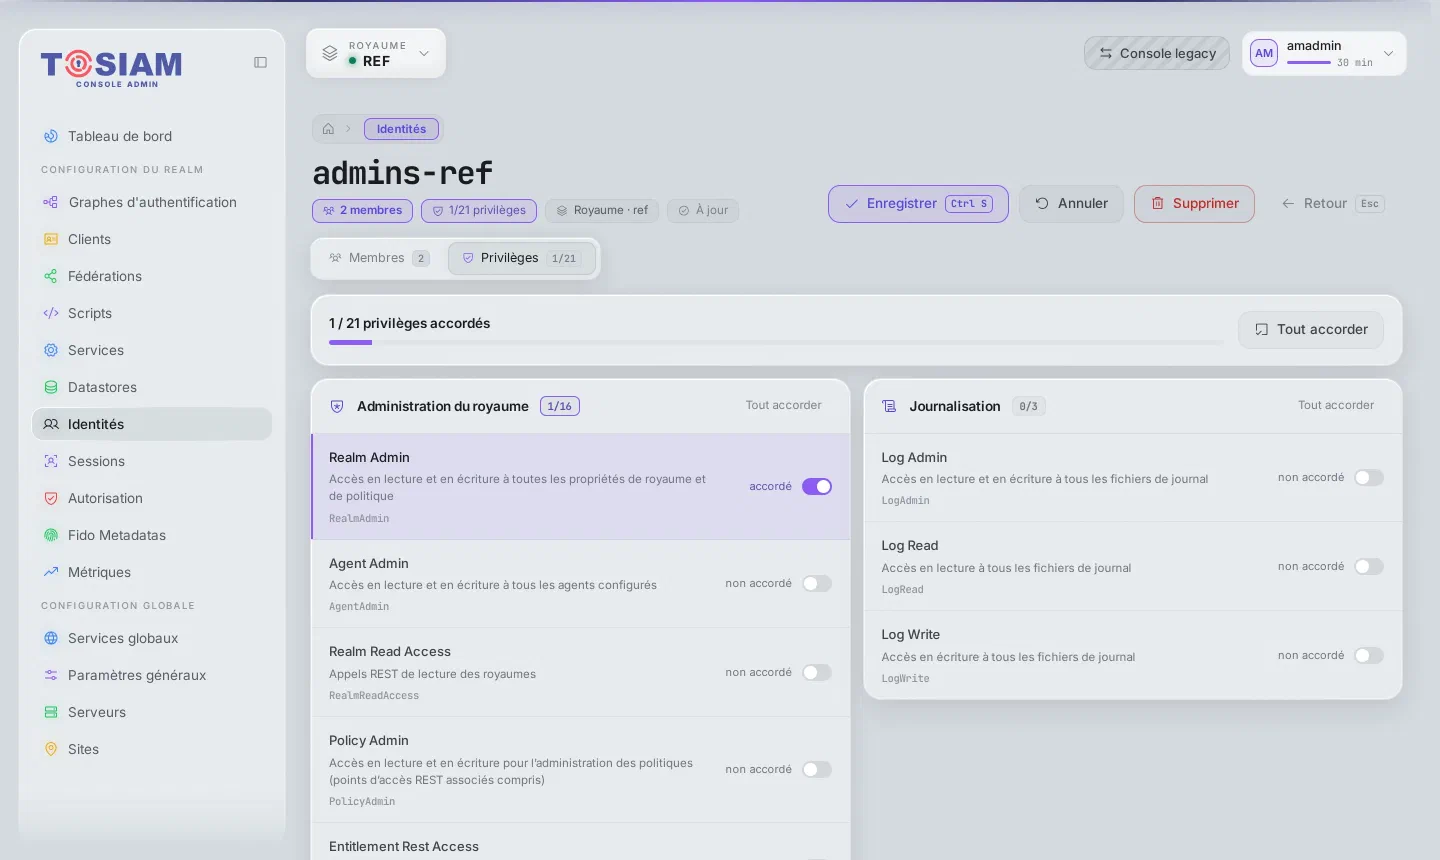Image resolution: width=1440 pixels, height=860 pixels.
Task: Enable the Log Read privilege toggle
Action: (x=1369, y=567)
